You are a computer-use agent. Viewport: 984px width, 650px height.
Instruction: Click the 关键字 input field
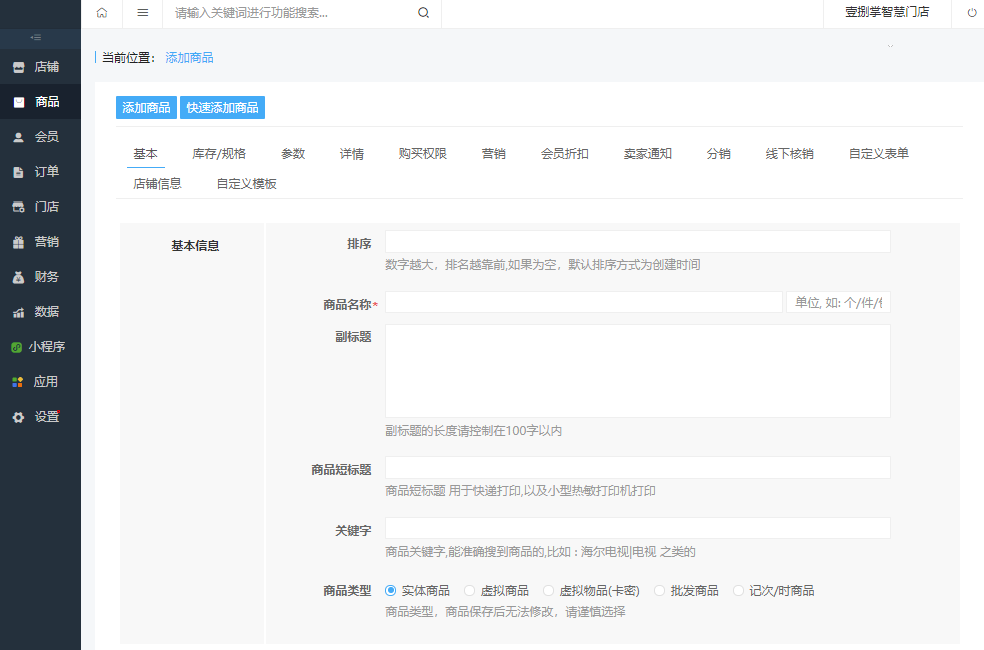tap(638, 528)
